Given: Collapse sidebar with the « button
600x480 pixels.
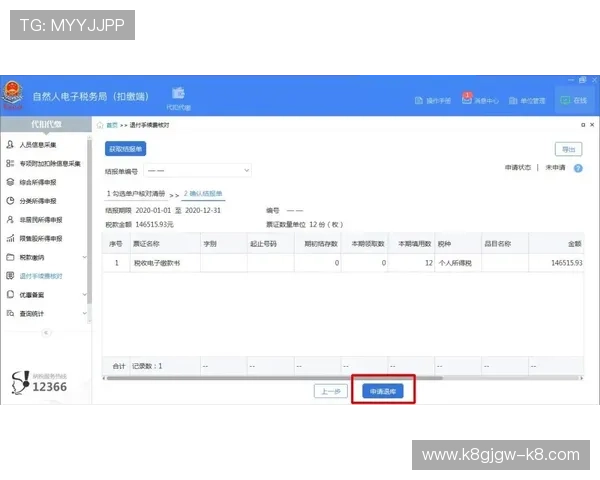Looking at the screenshot, I should (46, 333).
